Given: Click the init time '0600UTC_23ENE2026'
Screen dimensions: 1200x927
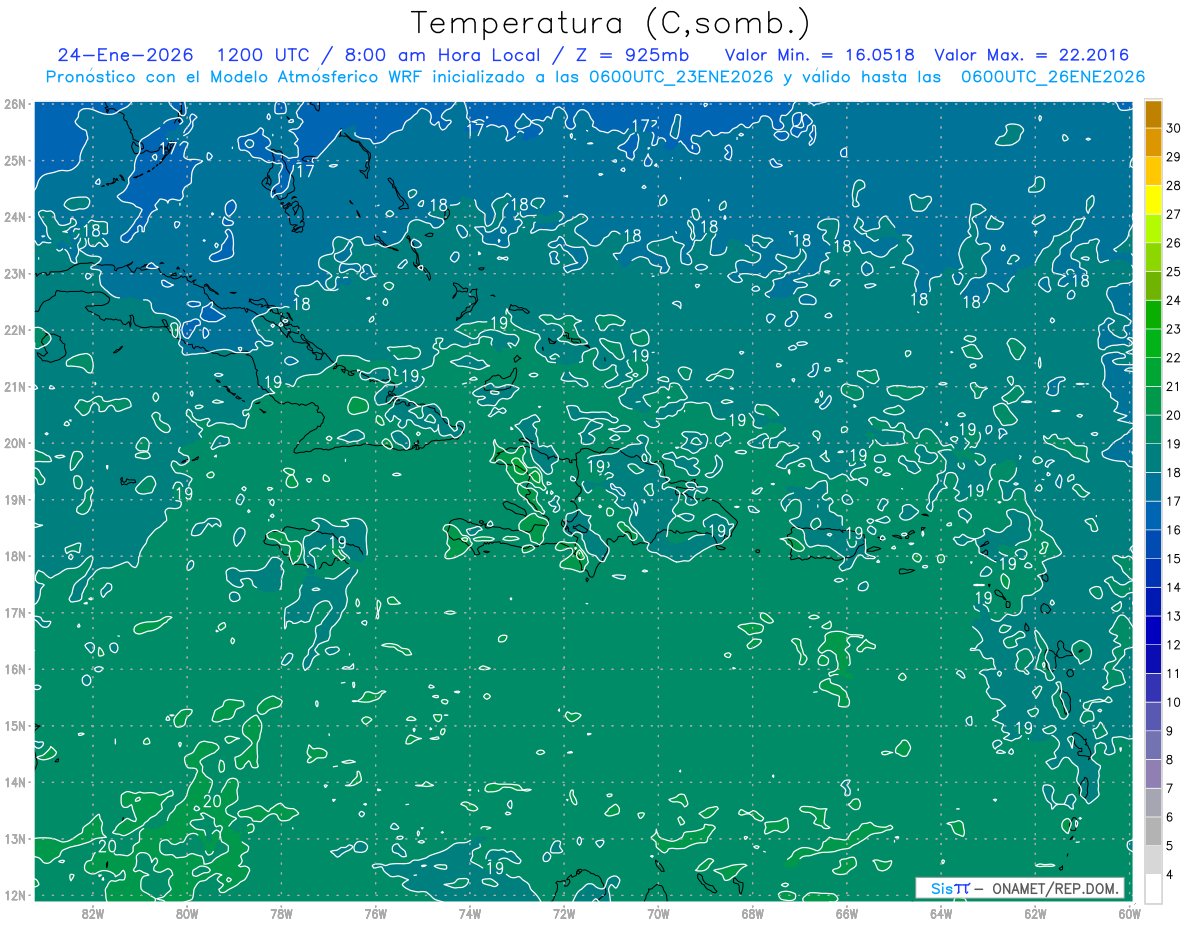Looking at the screenshot, I should click(x=680, y=77).
